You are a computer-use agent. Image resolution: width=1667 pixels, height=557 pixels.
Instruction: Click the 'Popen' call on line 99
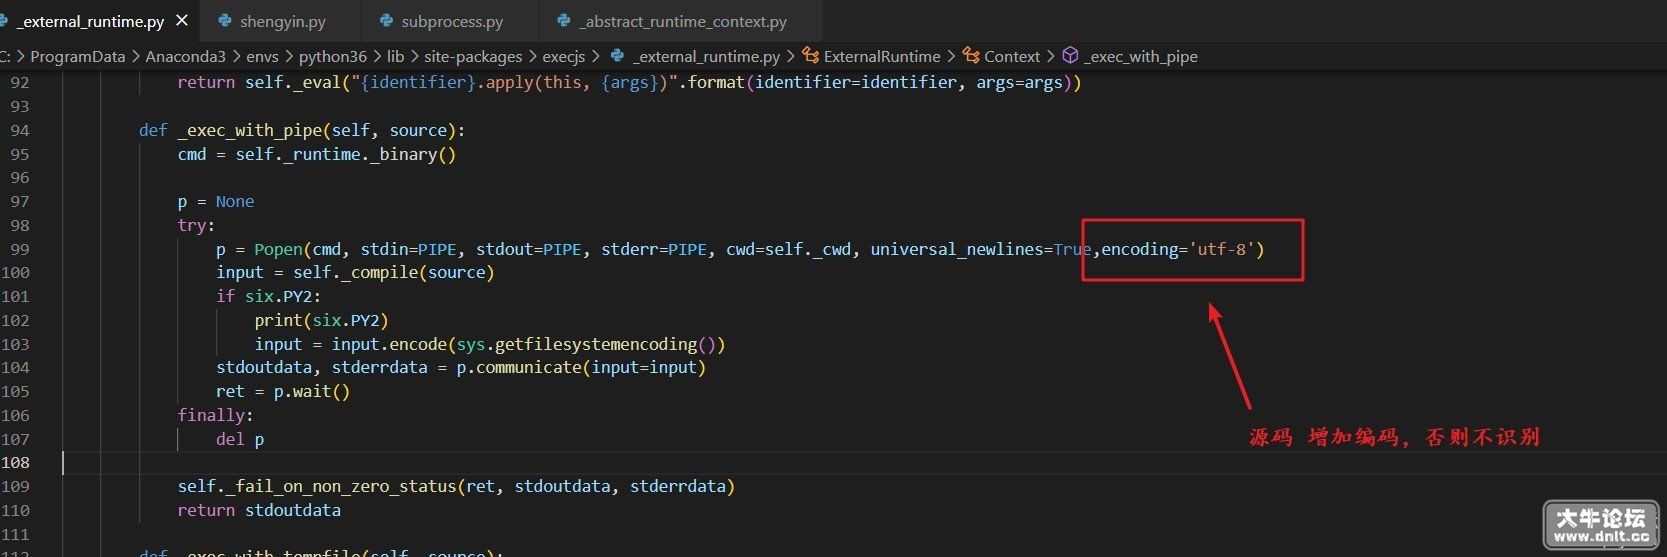[278, 249]
